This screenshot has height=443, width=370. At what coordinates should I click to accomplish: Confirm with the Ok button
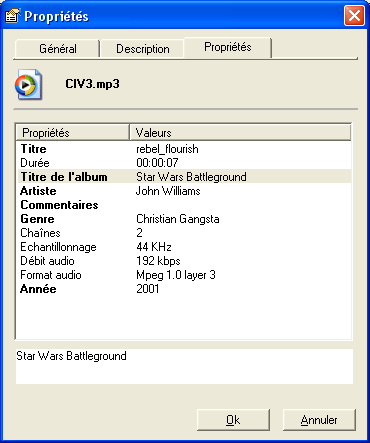click(233, 420)
